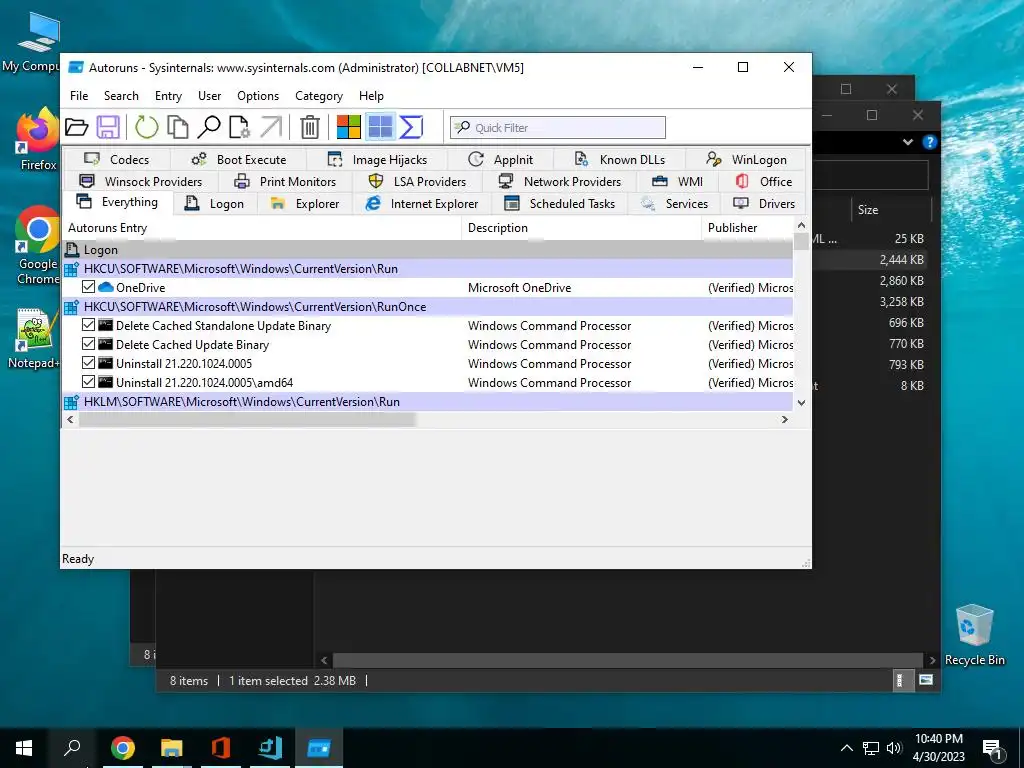Uncheck Uninstall 21.220.1024.0005 checkbox

coord(88,362)
